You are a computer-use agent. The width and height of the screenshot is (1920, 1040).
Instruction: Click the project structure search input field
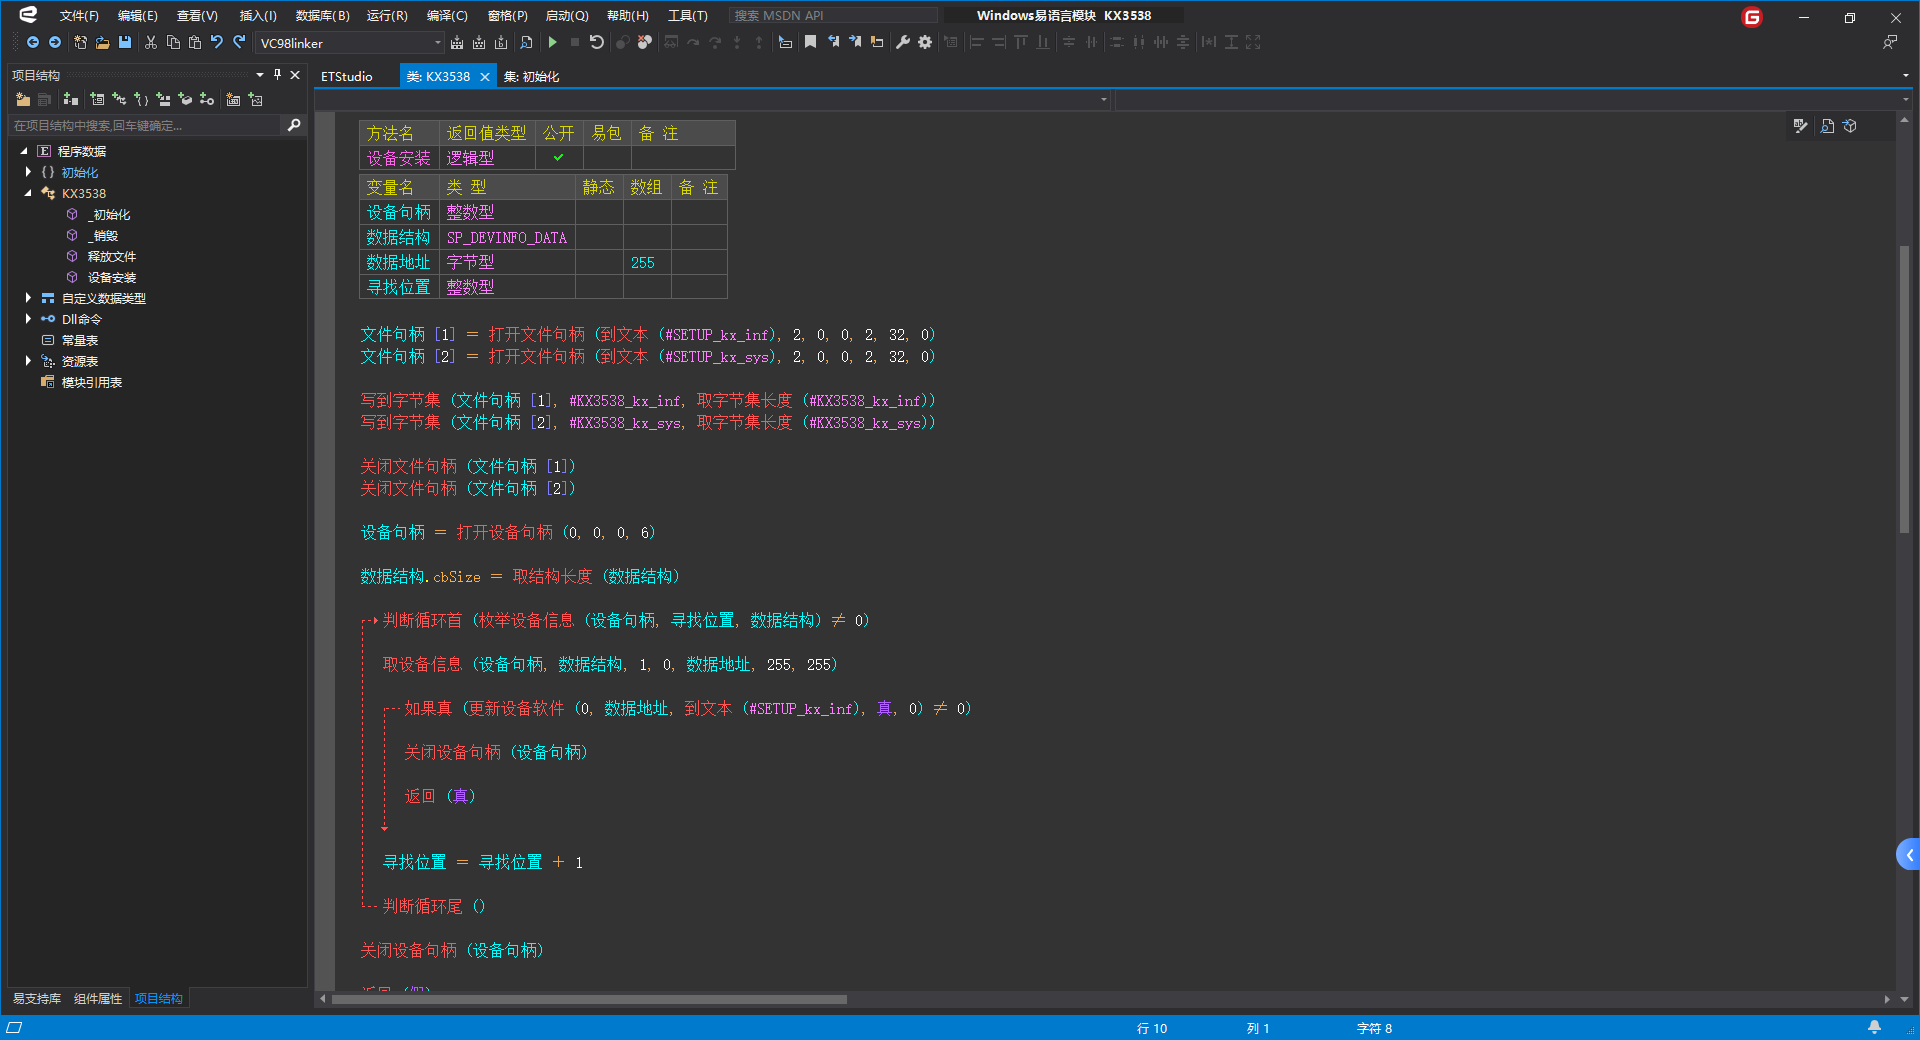146,125
